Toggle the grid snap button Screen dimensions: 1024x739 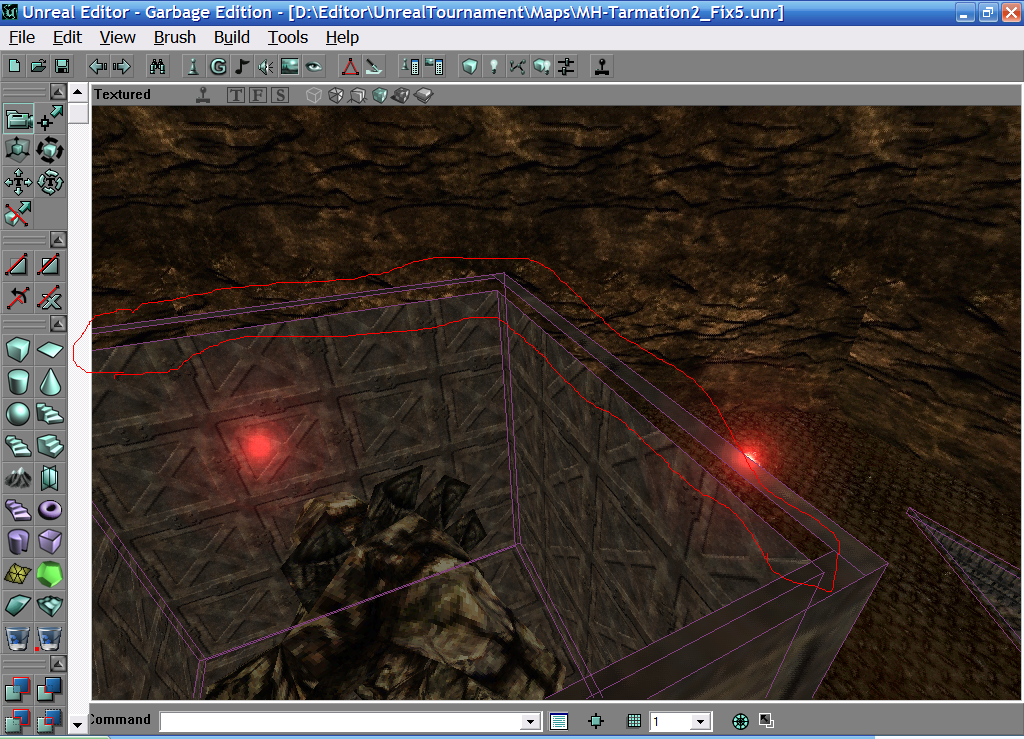pos(633,721)
